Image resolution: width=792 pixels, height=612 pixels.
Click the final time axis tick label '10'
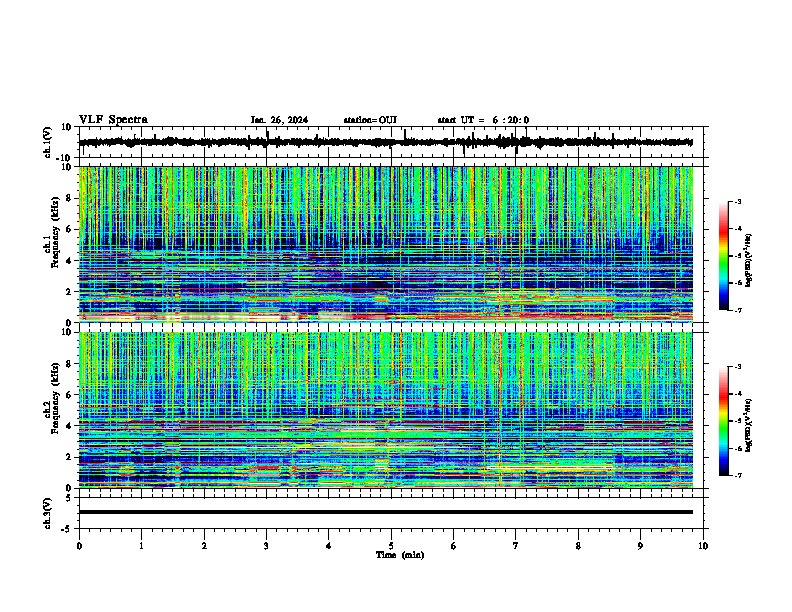click(703, 546)
